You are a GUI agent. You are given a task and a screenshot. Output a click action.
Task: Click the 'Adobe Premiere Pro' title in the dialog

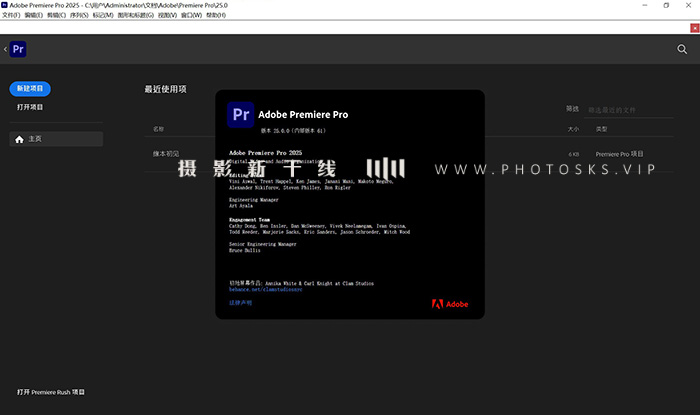coord(303,115)
